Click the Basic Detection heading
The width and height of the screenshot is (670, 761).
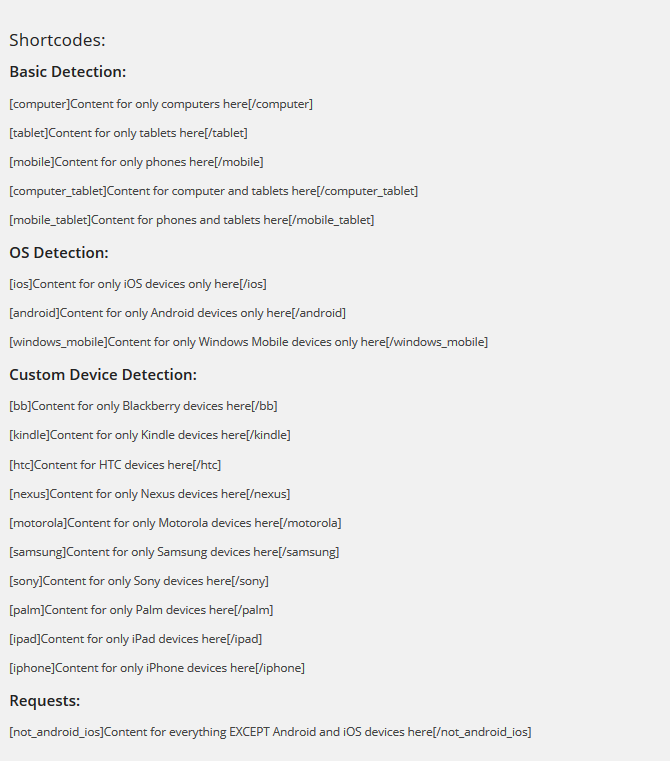[67, 72]
